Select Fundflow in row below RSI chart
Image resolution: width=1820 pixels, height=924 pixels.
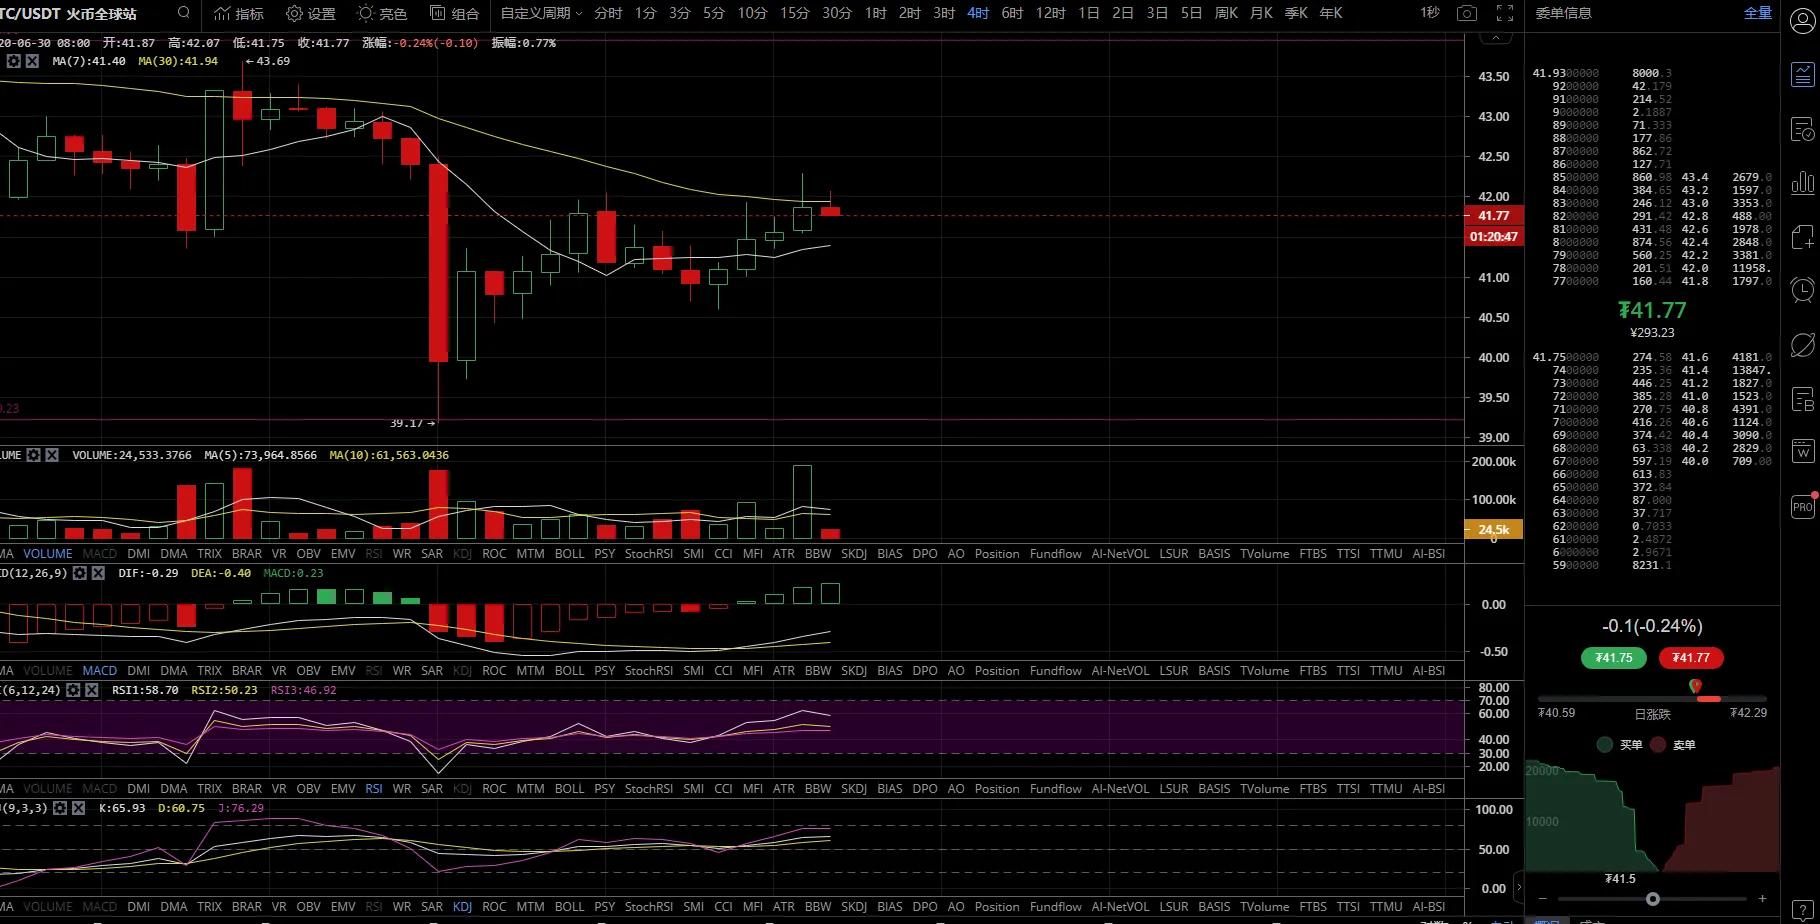coord(1056,789)
